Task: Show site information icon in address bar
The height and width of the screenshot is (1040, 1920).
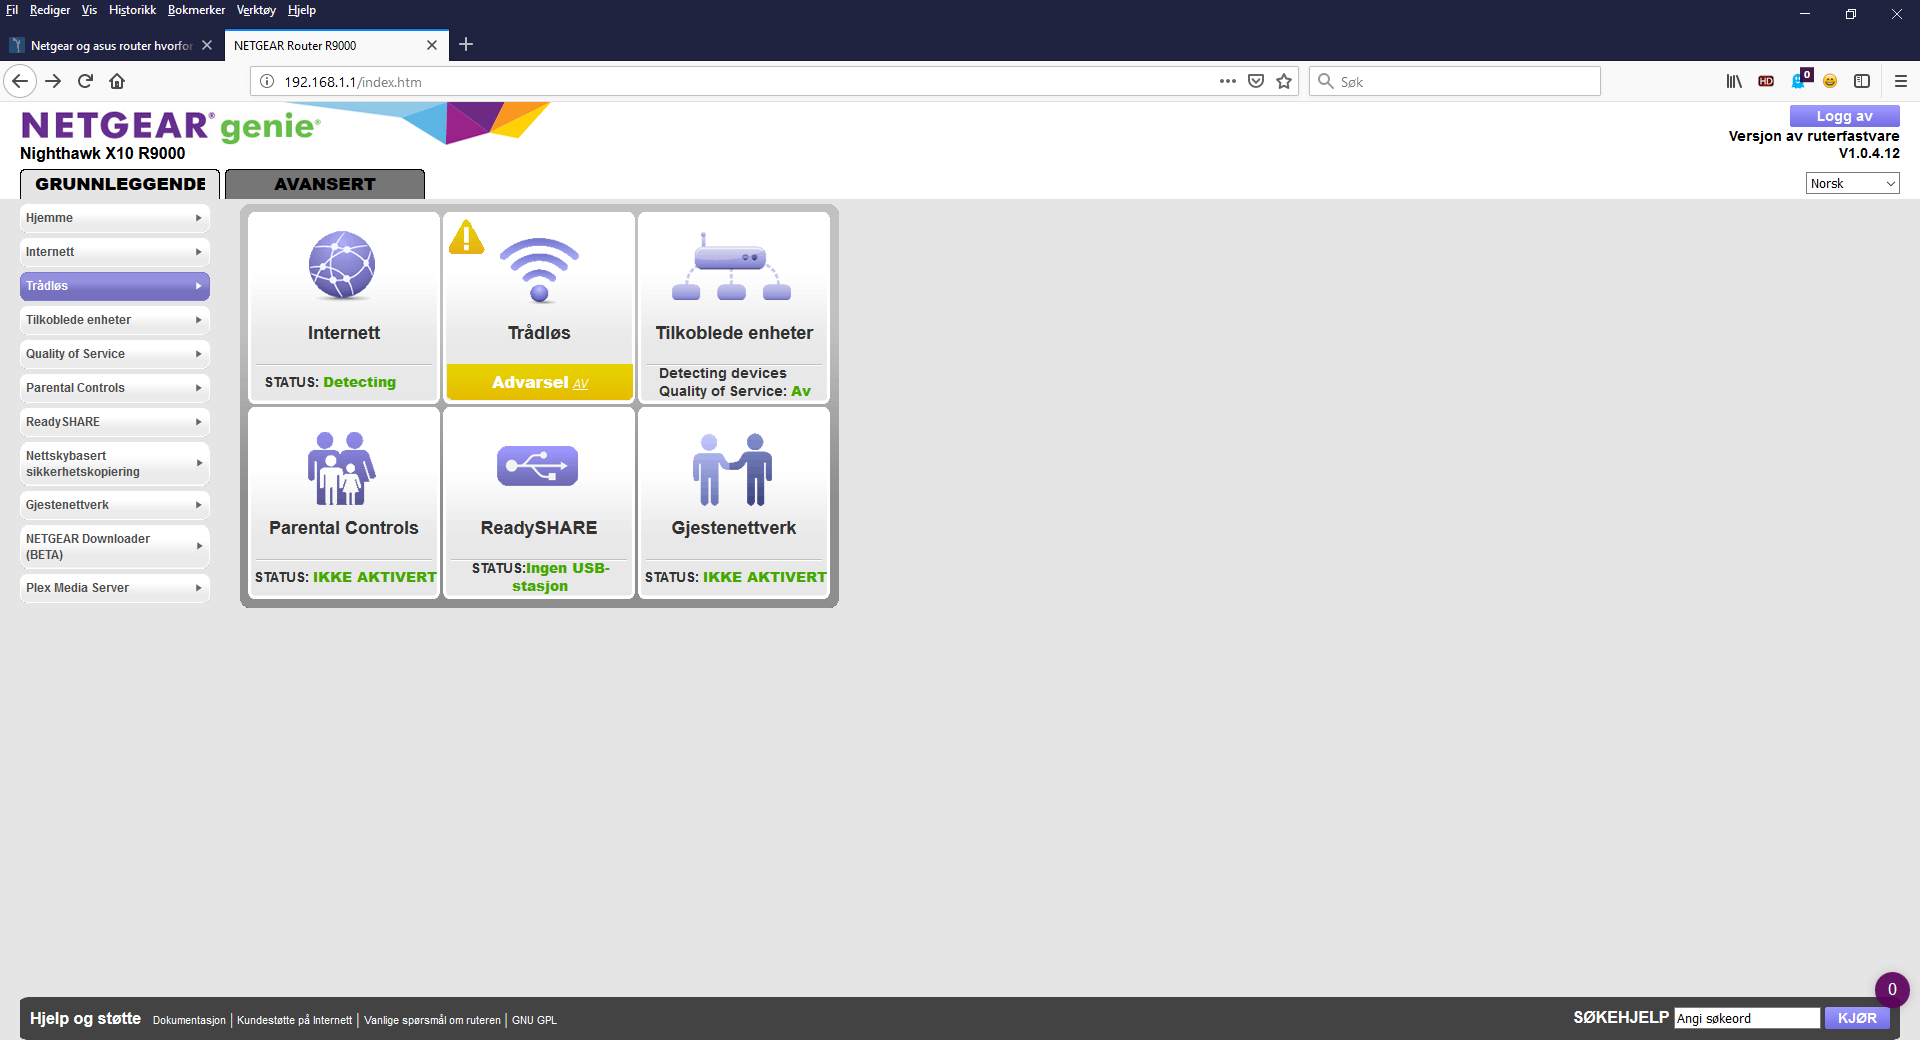Action: pos(267,81)
